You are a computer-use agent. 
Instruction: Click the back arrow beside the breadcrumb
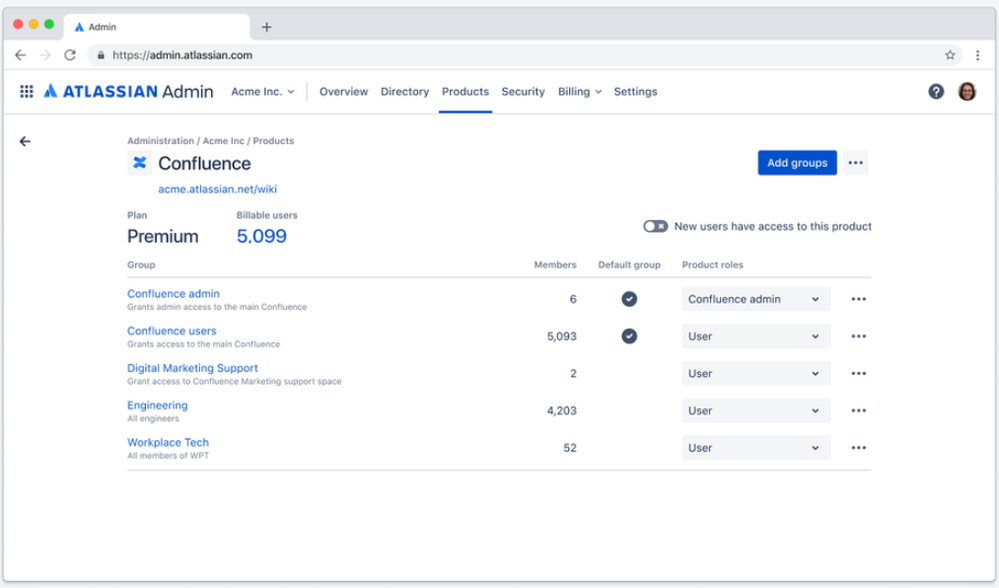click(25, 141)
